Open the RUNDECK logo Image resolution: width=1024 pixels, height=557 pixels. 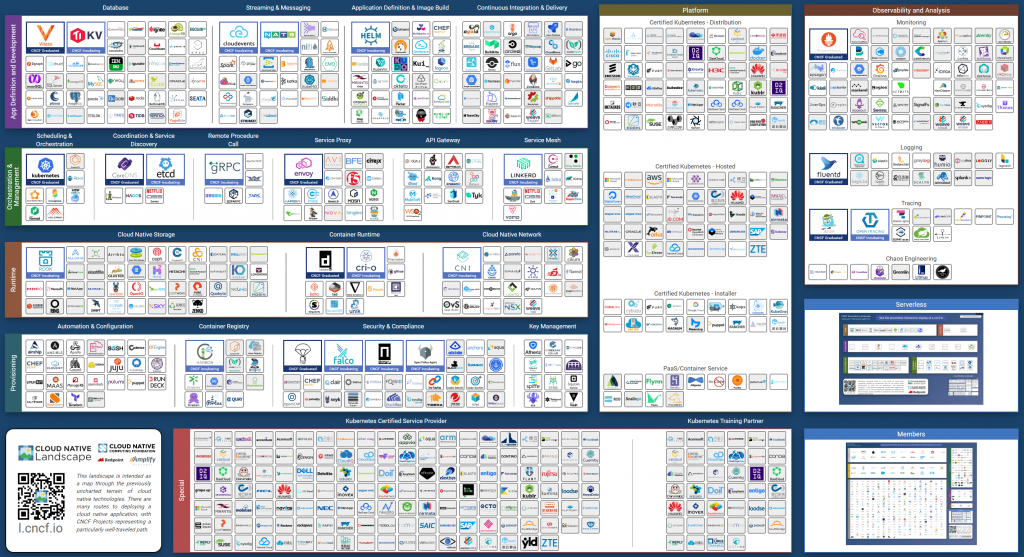[157, 383]
